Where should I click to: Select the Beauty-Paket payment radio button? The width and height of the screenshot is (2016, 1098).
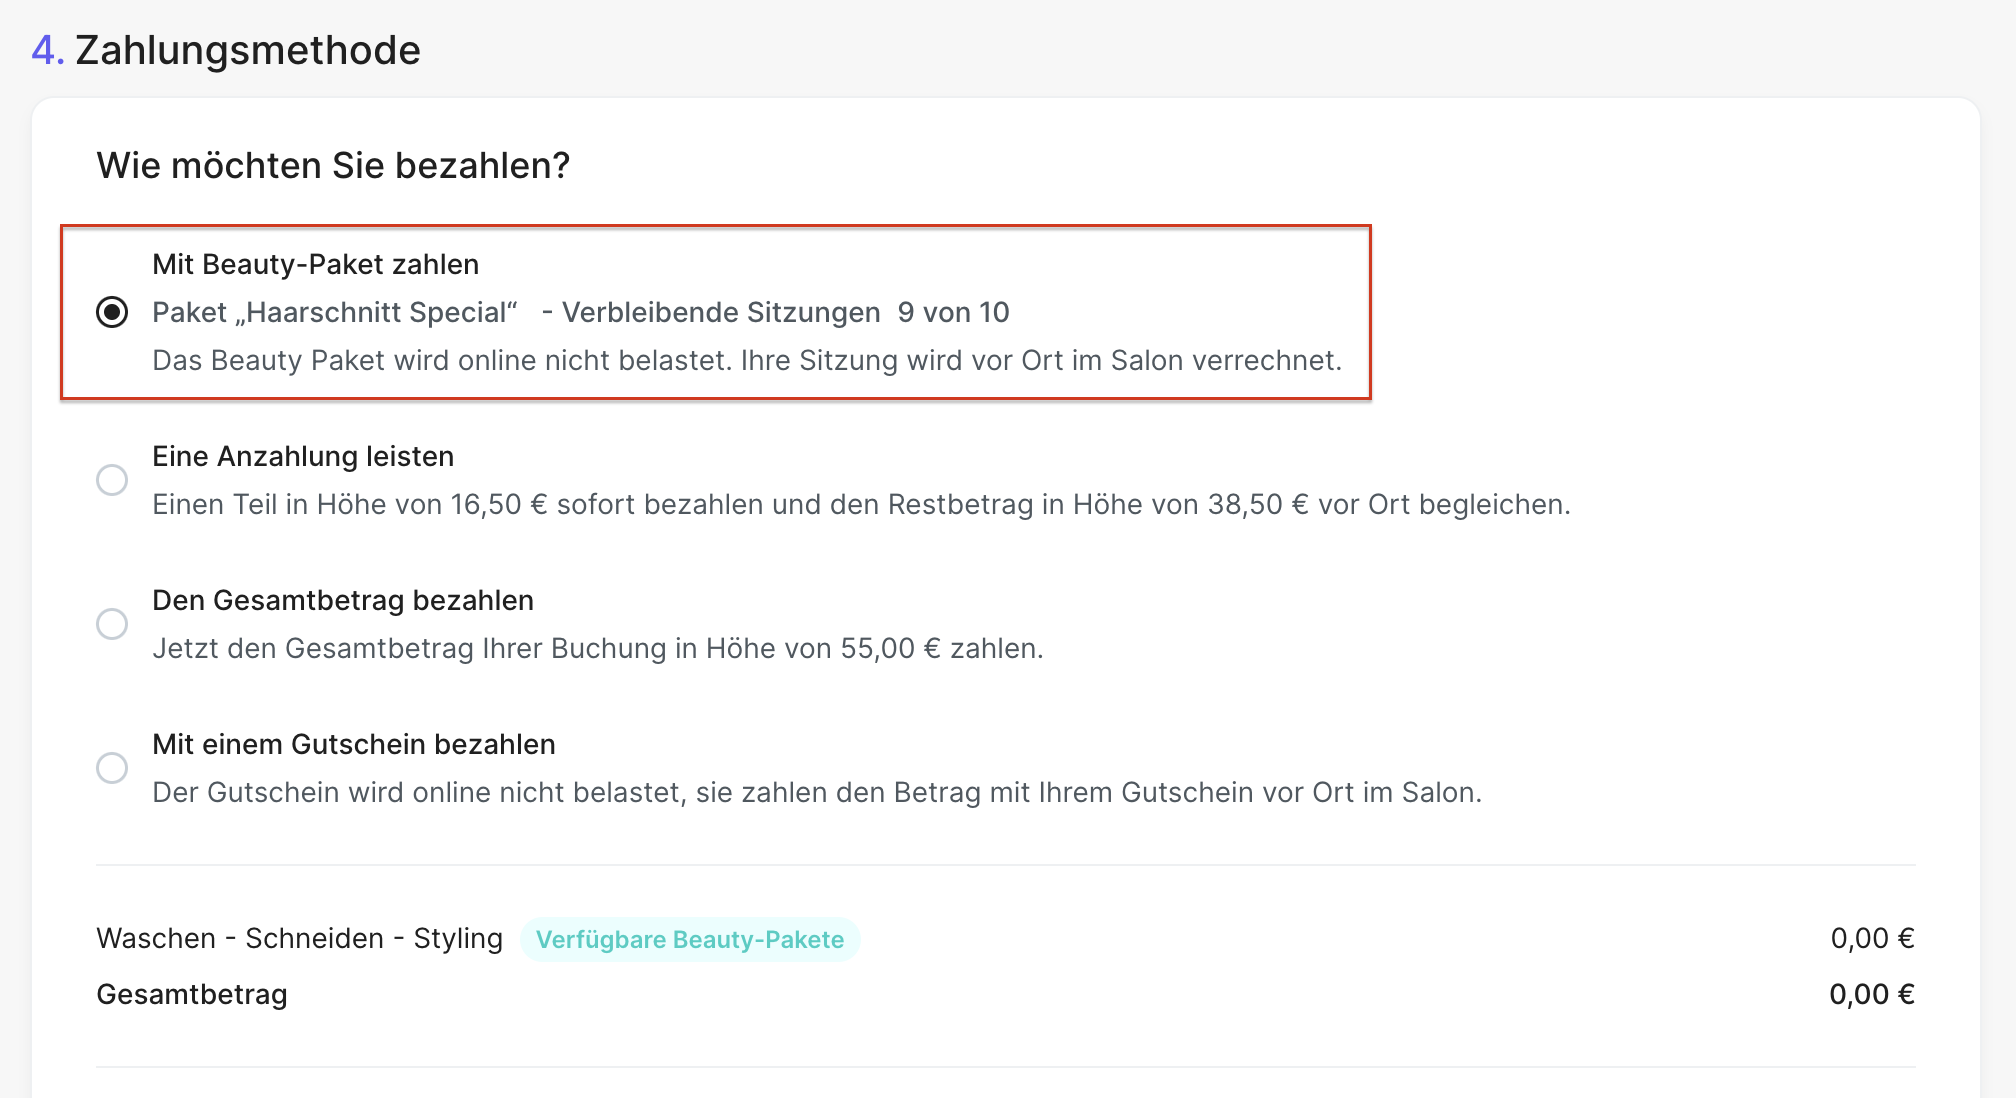tap(112, 312)
